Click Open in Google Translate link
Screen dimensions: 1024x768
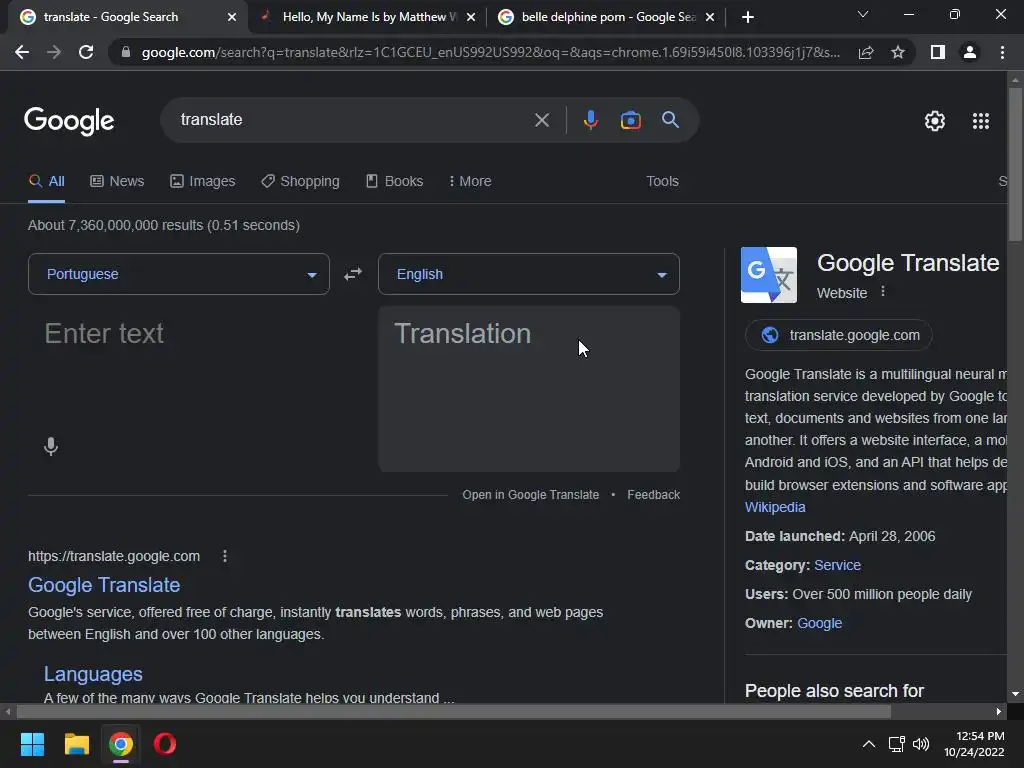(x=530, y=494)
